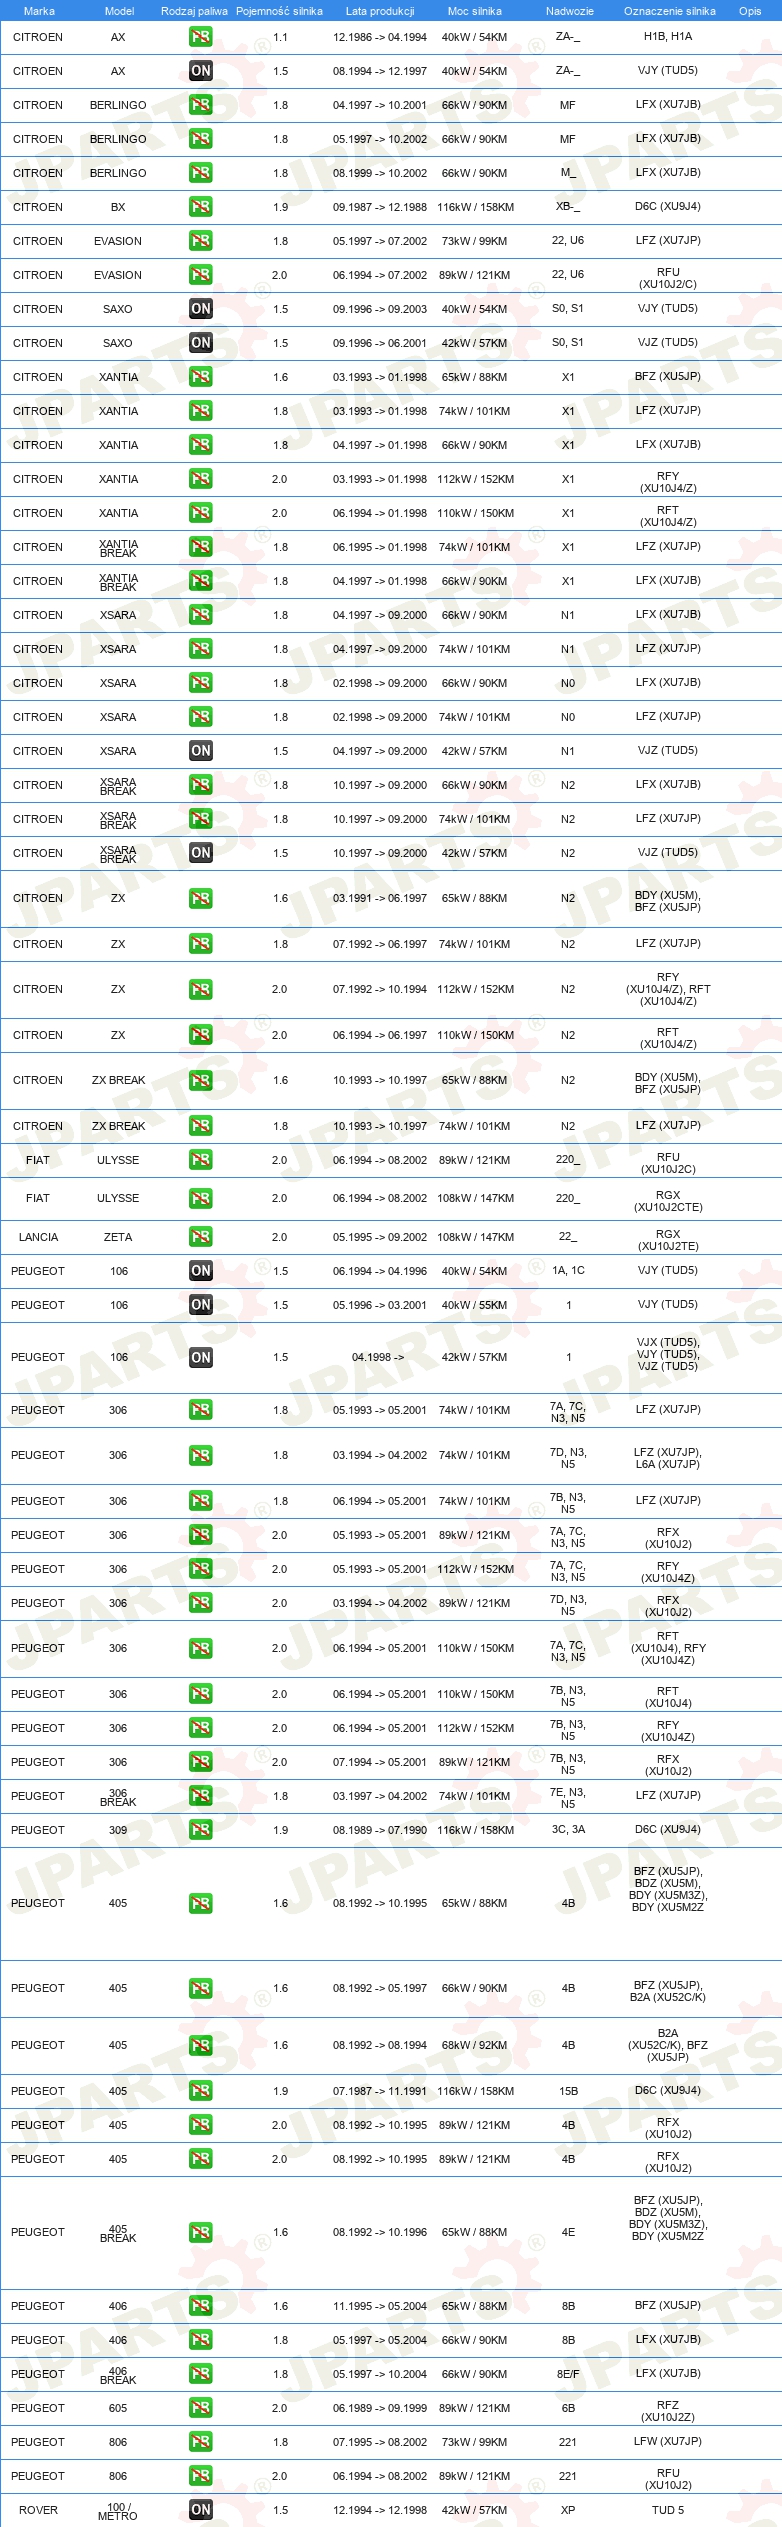Click the Oznaczenie silnika column header
782x2527 pixels.
pyautogui.click(x=669, y=11)
